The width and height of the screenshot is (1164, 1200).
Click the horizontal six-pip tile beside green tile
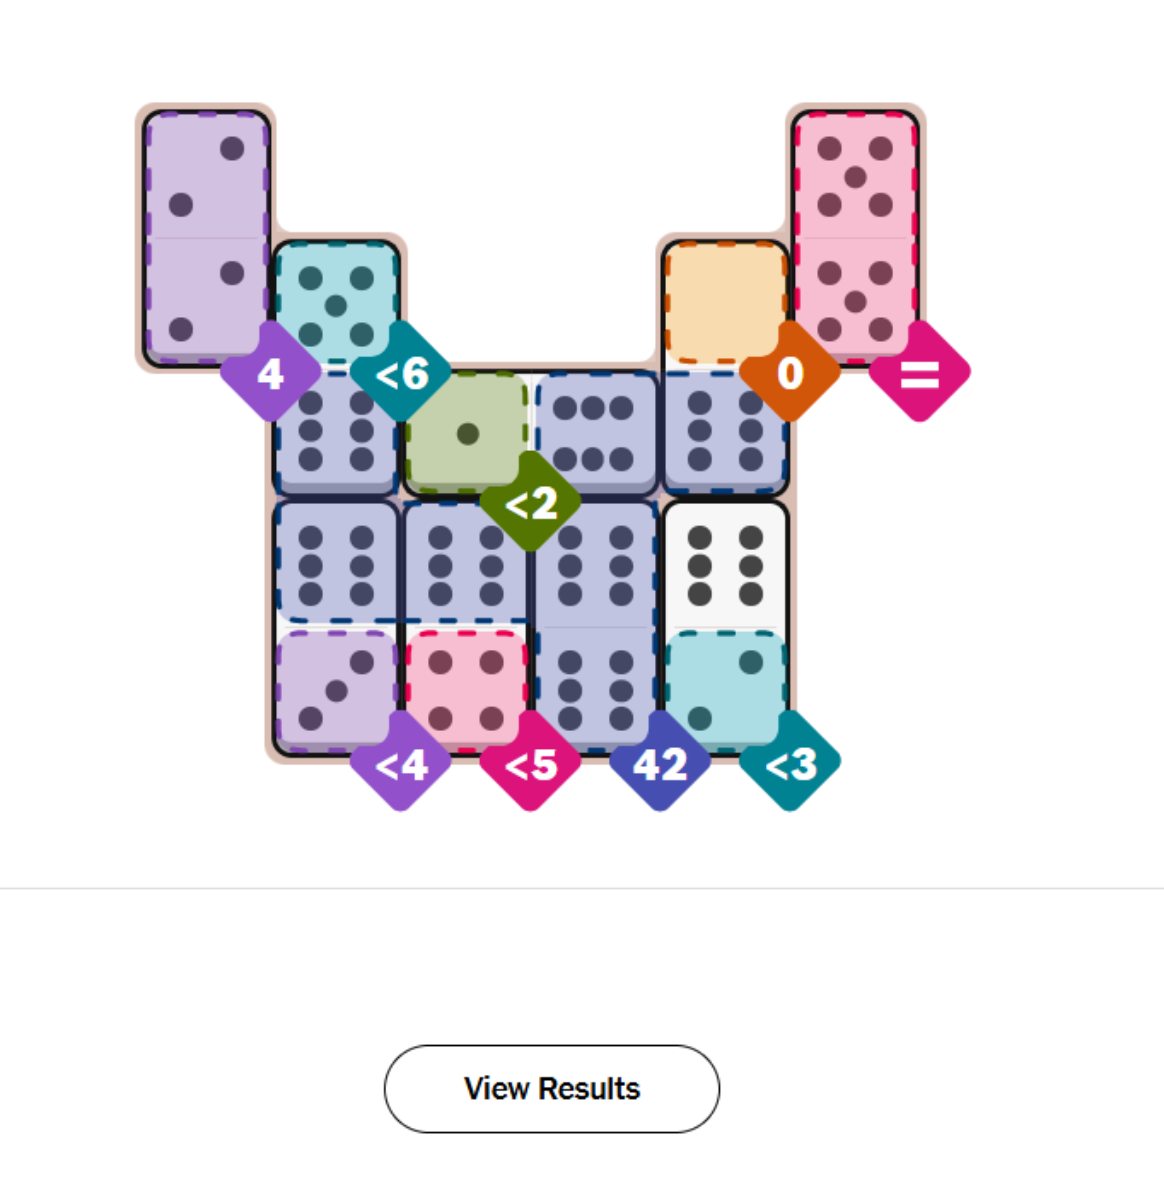[x=596, y=433]
